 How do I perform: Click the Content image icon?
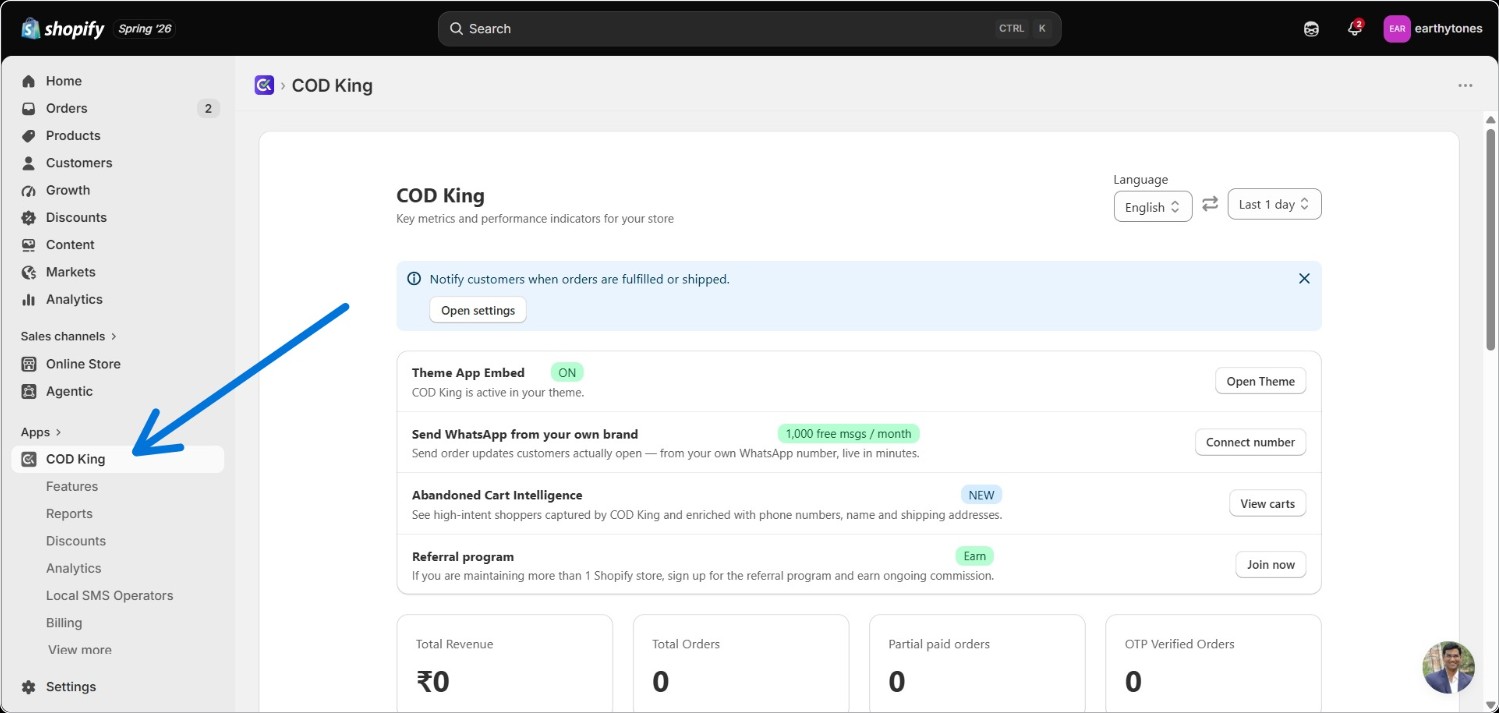(x=28, y=244)
